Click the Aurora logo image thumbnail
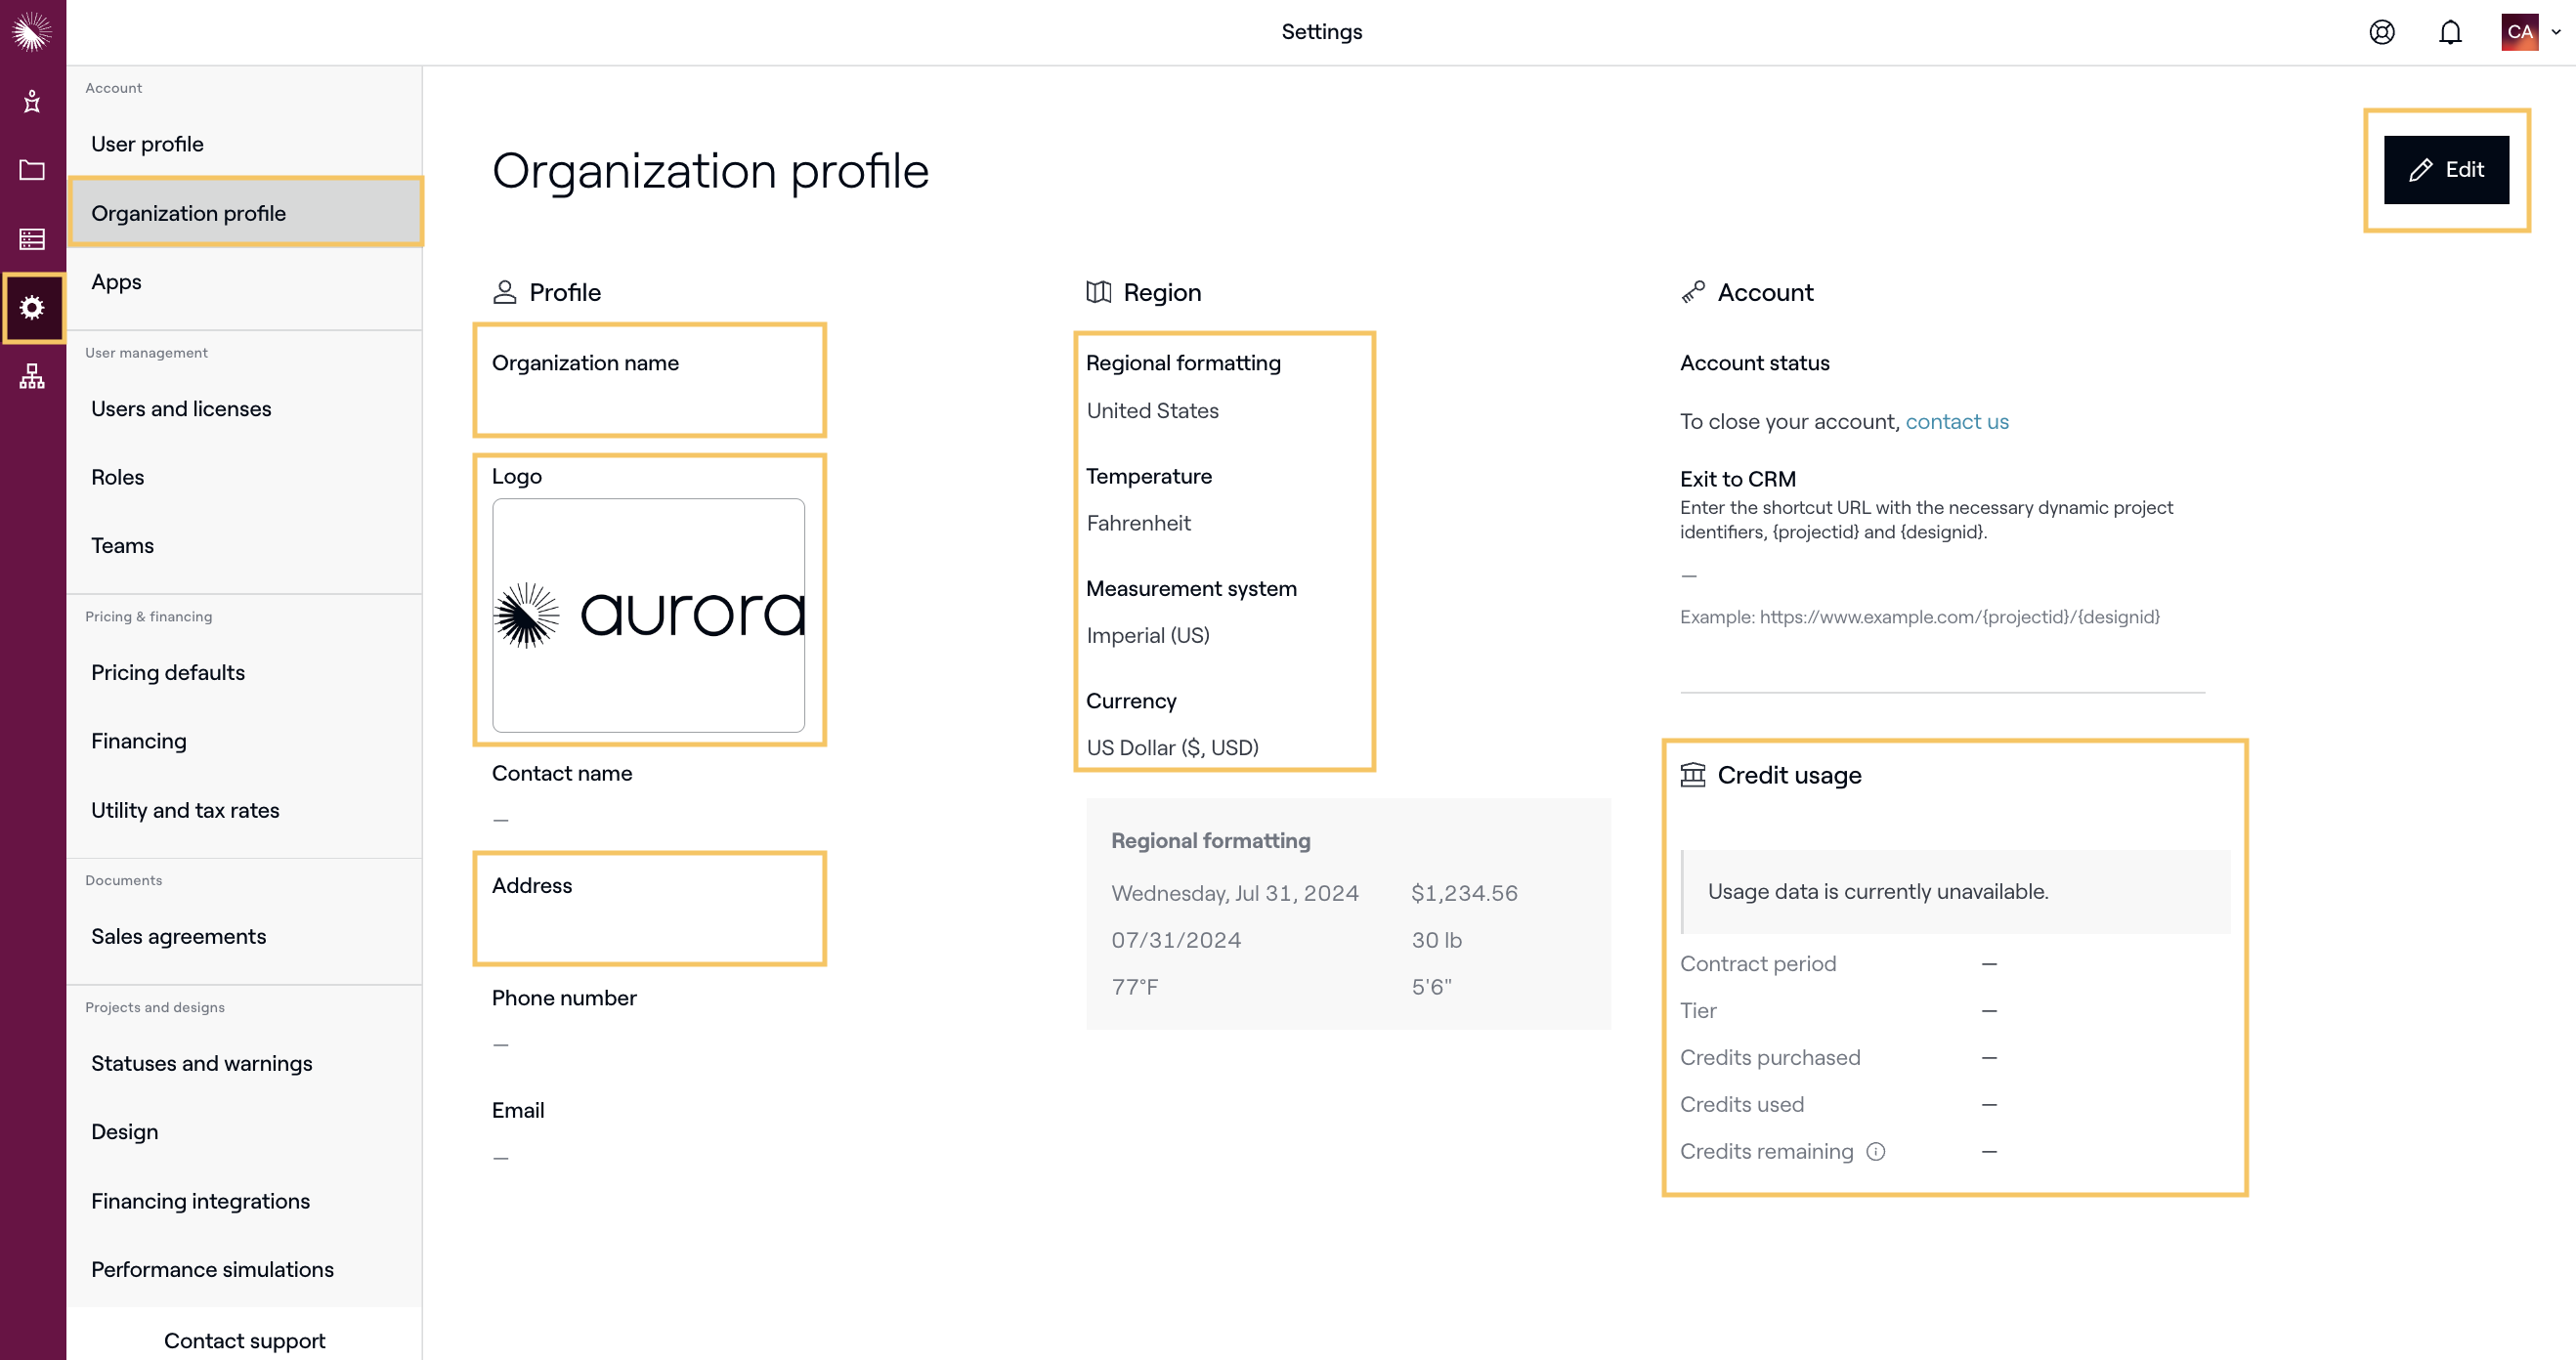The height and width of the screenshot is (1360, 2576). [648, 615]
